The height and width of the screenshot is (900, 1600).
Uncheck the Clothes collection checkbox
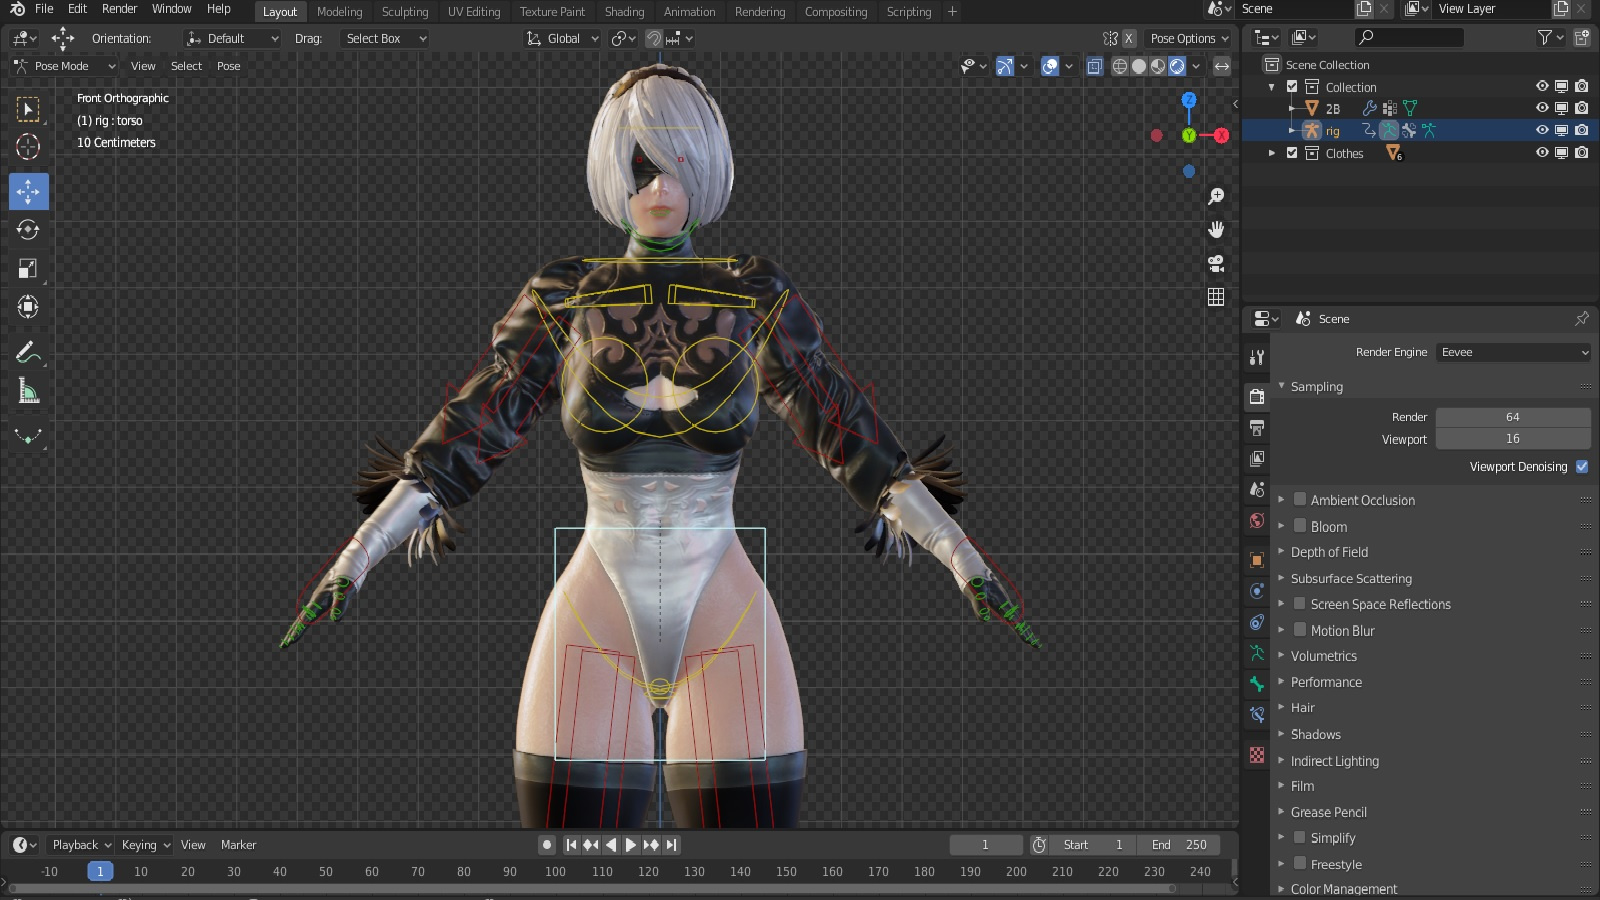click(x=1292, y=153)
